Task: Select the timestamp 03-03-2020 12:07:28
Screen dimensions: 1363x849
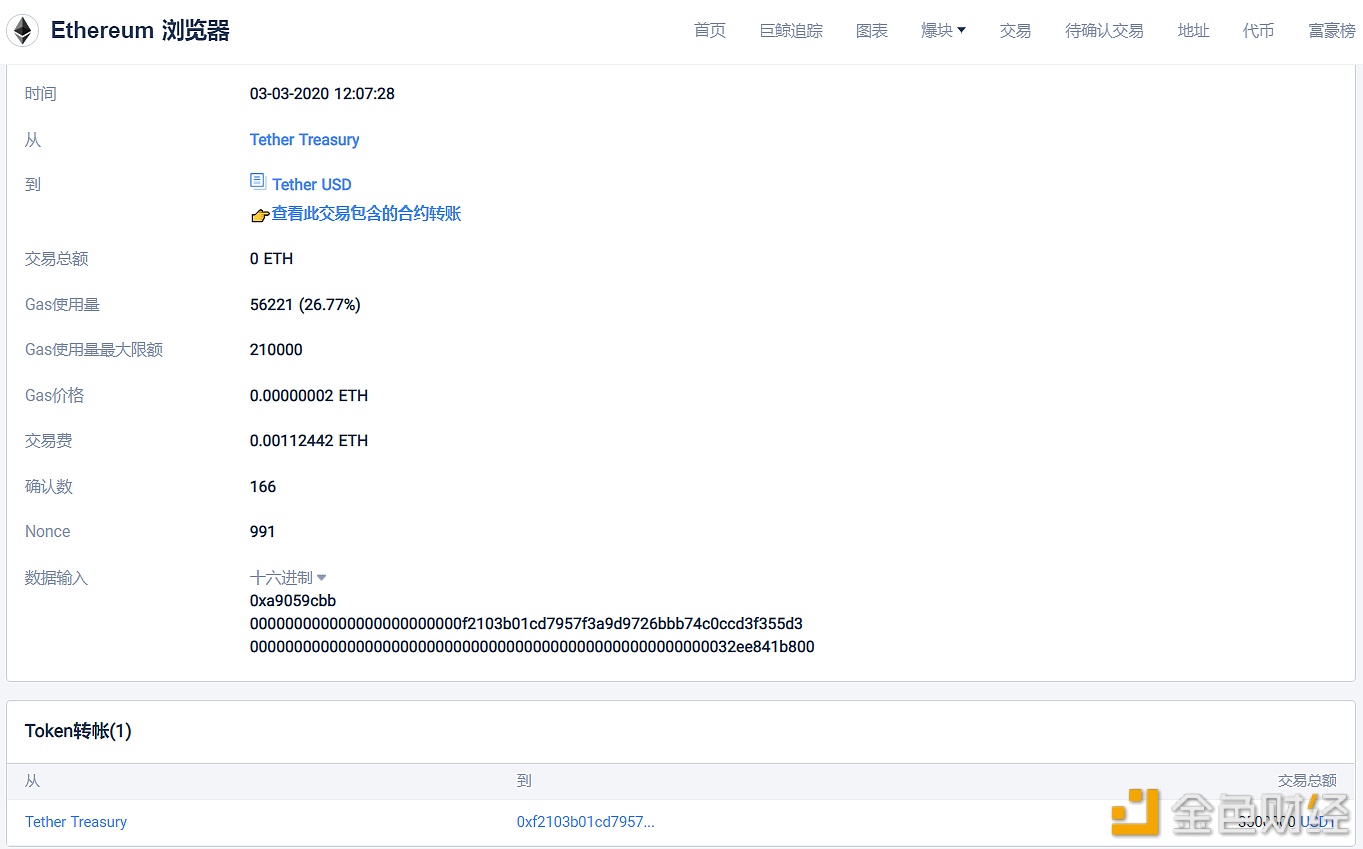Action: pyautogui.click(x=322, y=94)
